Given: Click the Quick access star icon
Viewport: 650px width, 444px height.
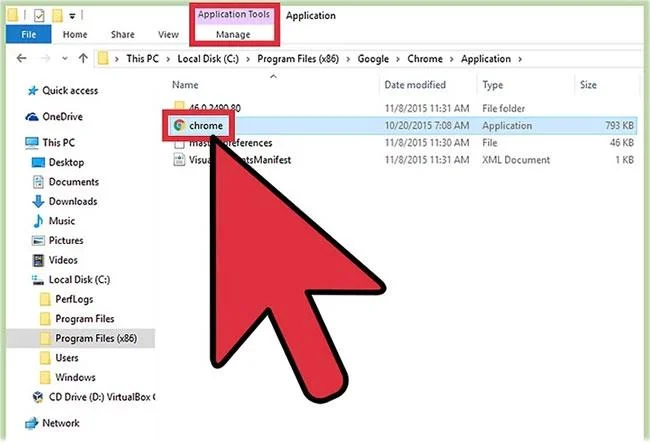Looking at the screenshot, I should [x=32, y=91].
